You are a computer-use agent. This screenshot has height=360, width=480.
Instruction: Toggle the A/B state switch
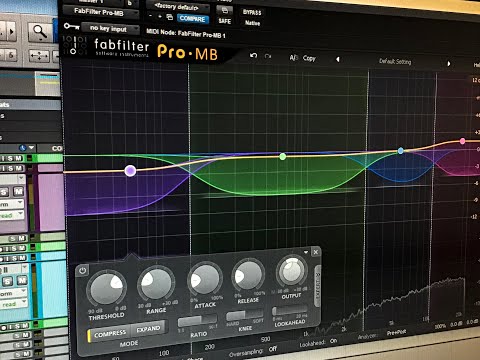click(293, 58)
